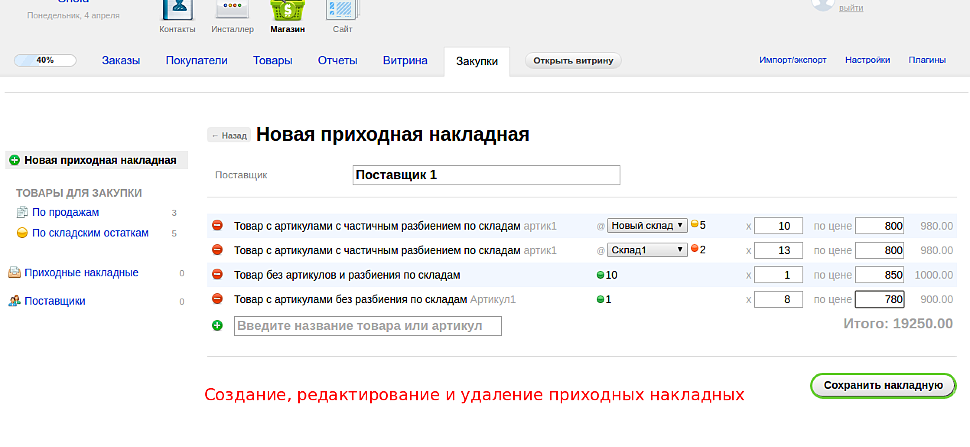Click the Товар без артикулов и разбиения name

point(347,275)
